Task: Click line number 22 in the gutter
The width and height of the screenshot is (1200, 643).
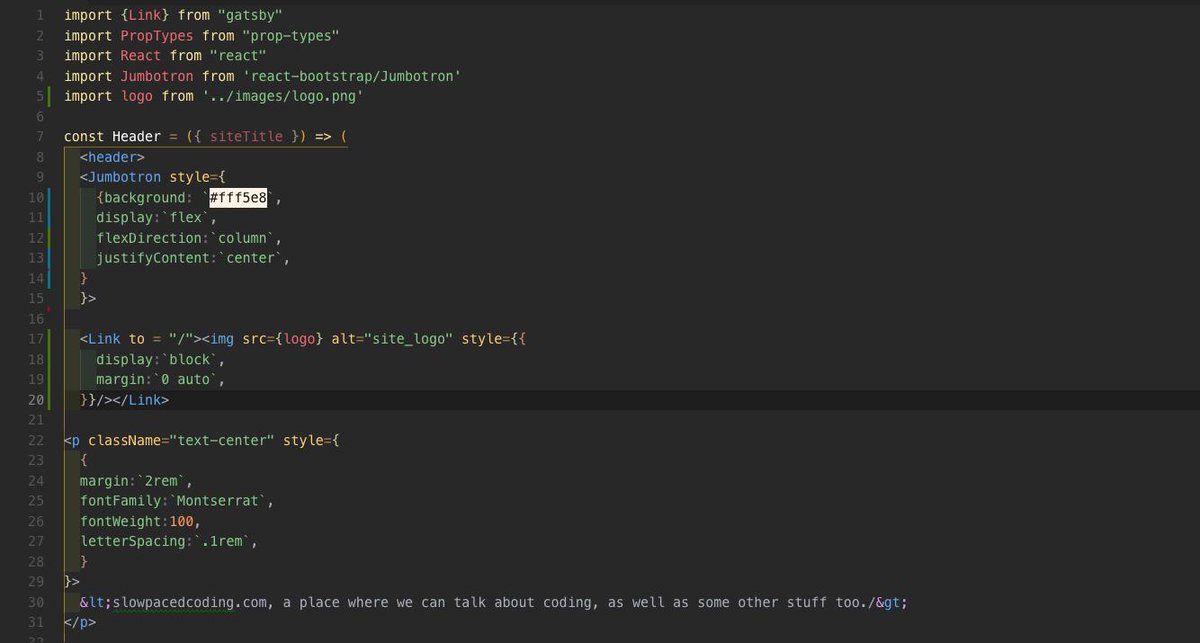Action: [36, 440]
